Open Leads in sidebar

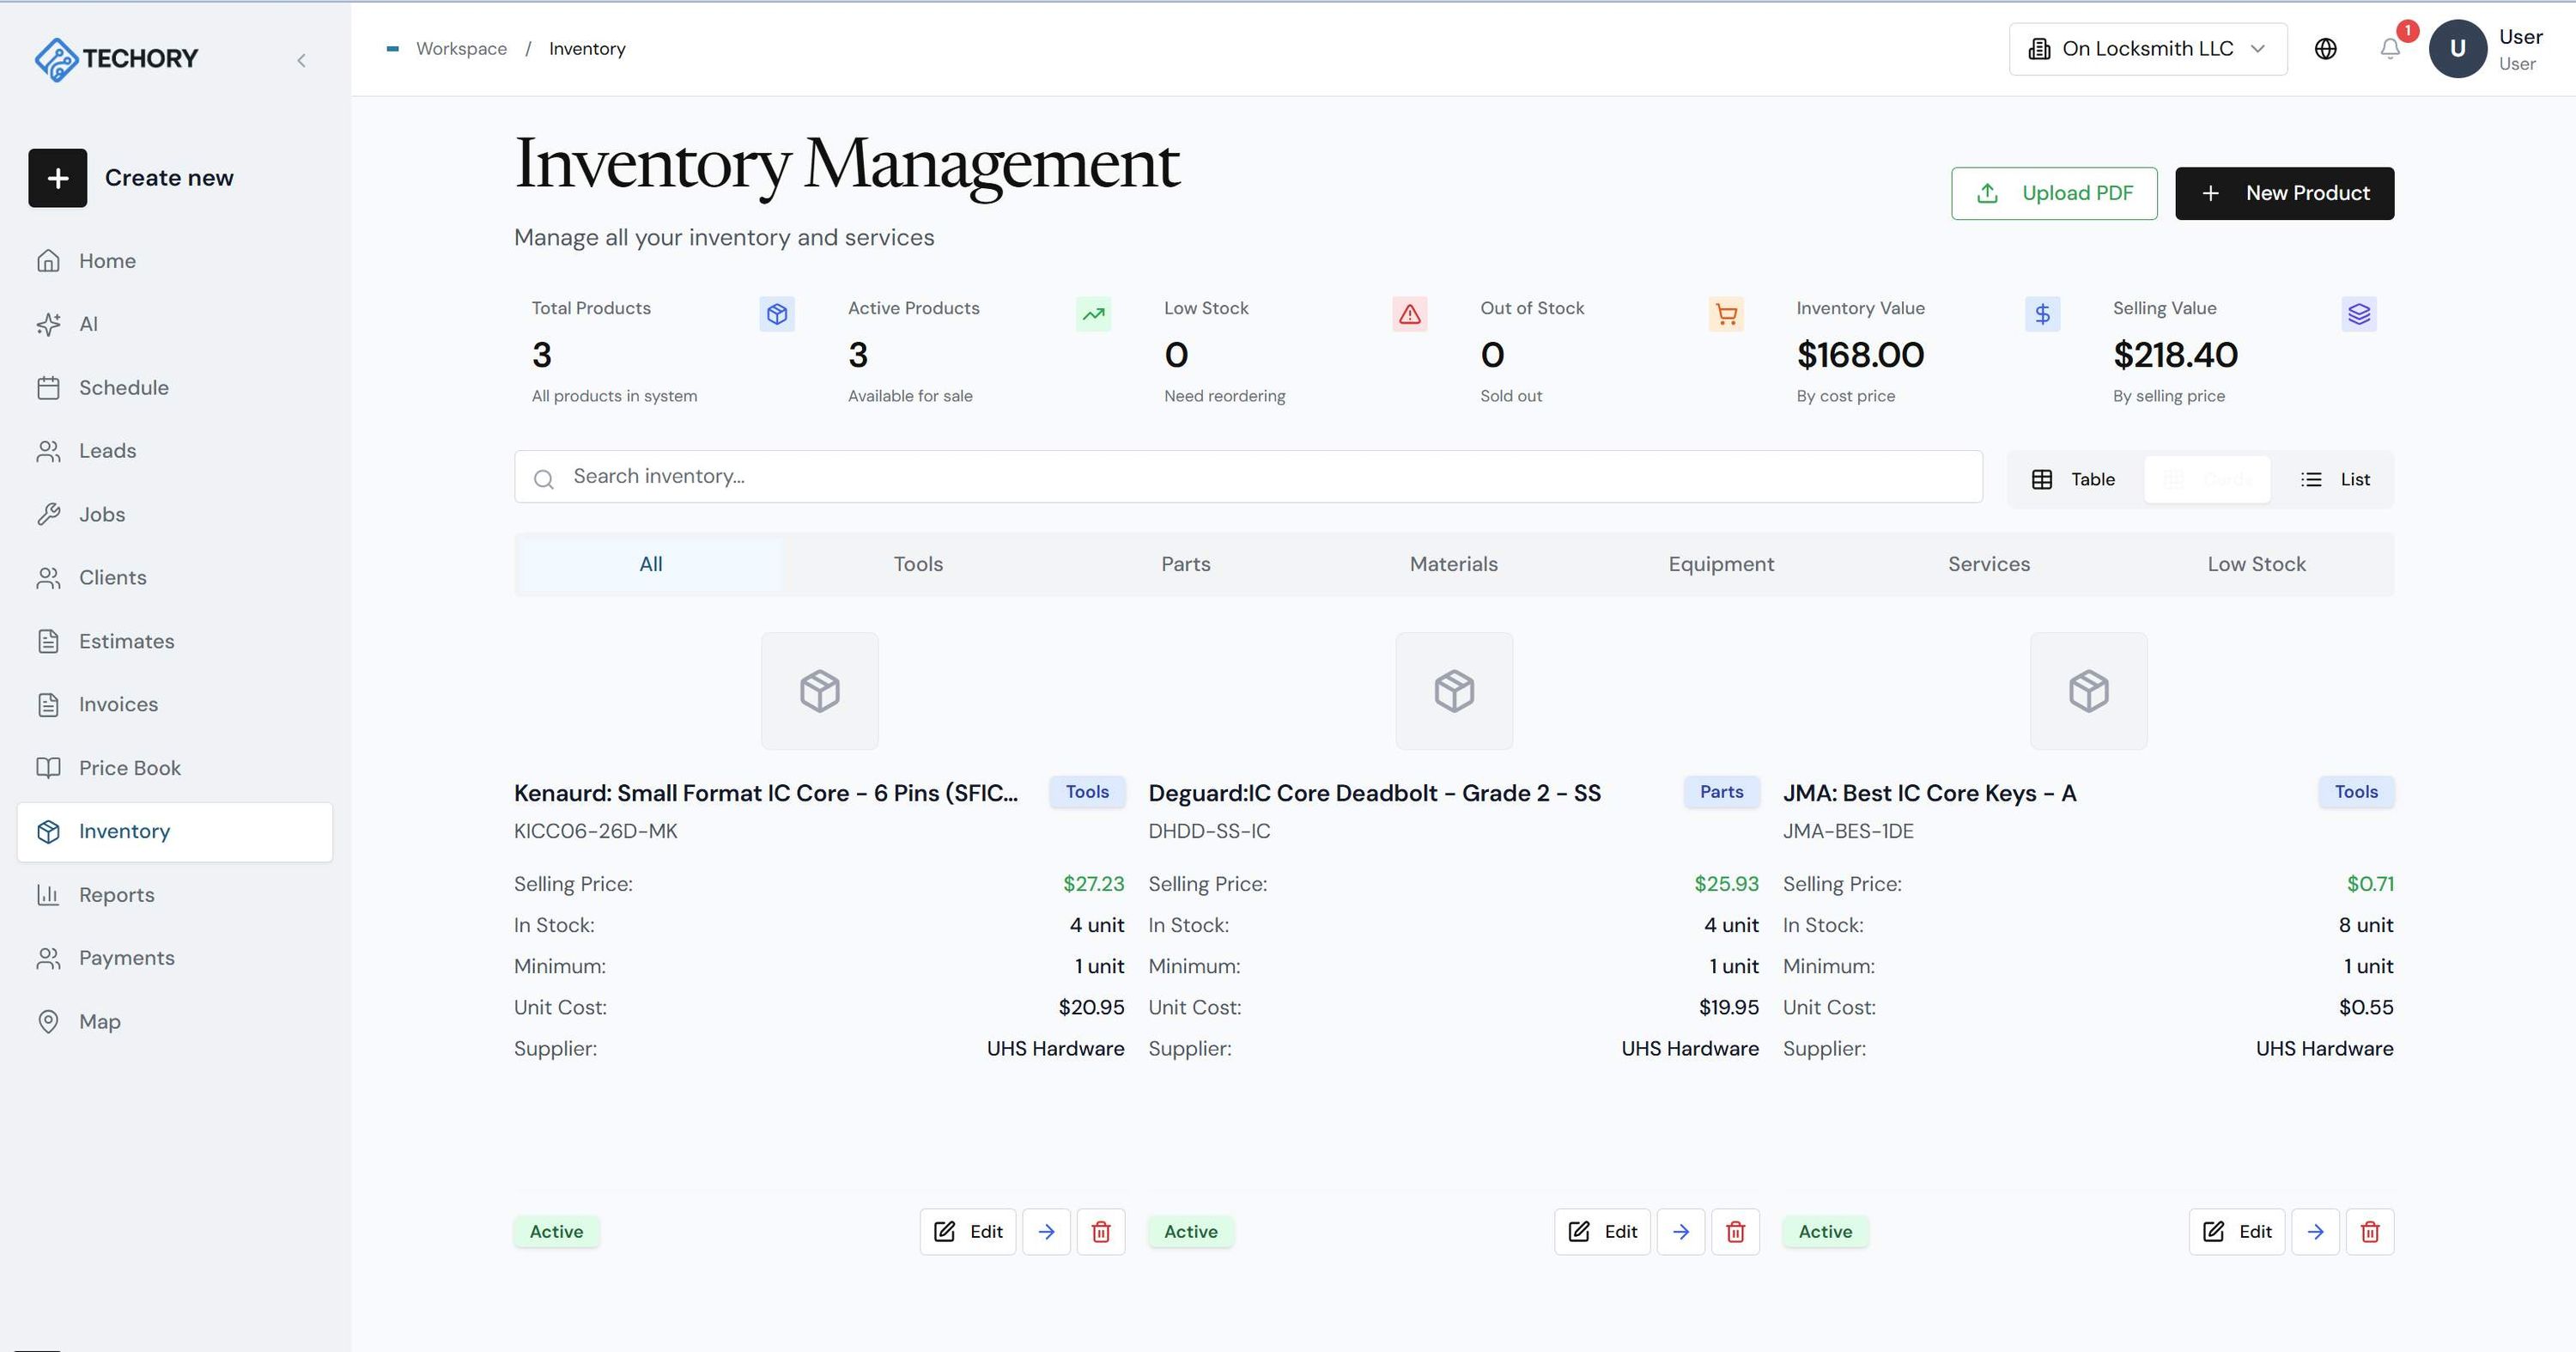click(x=175, y=451)
